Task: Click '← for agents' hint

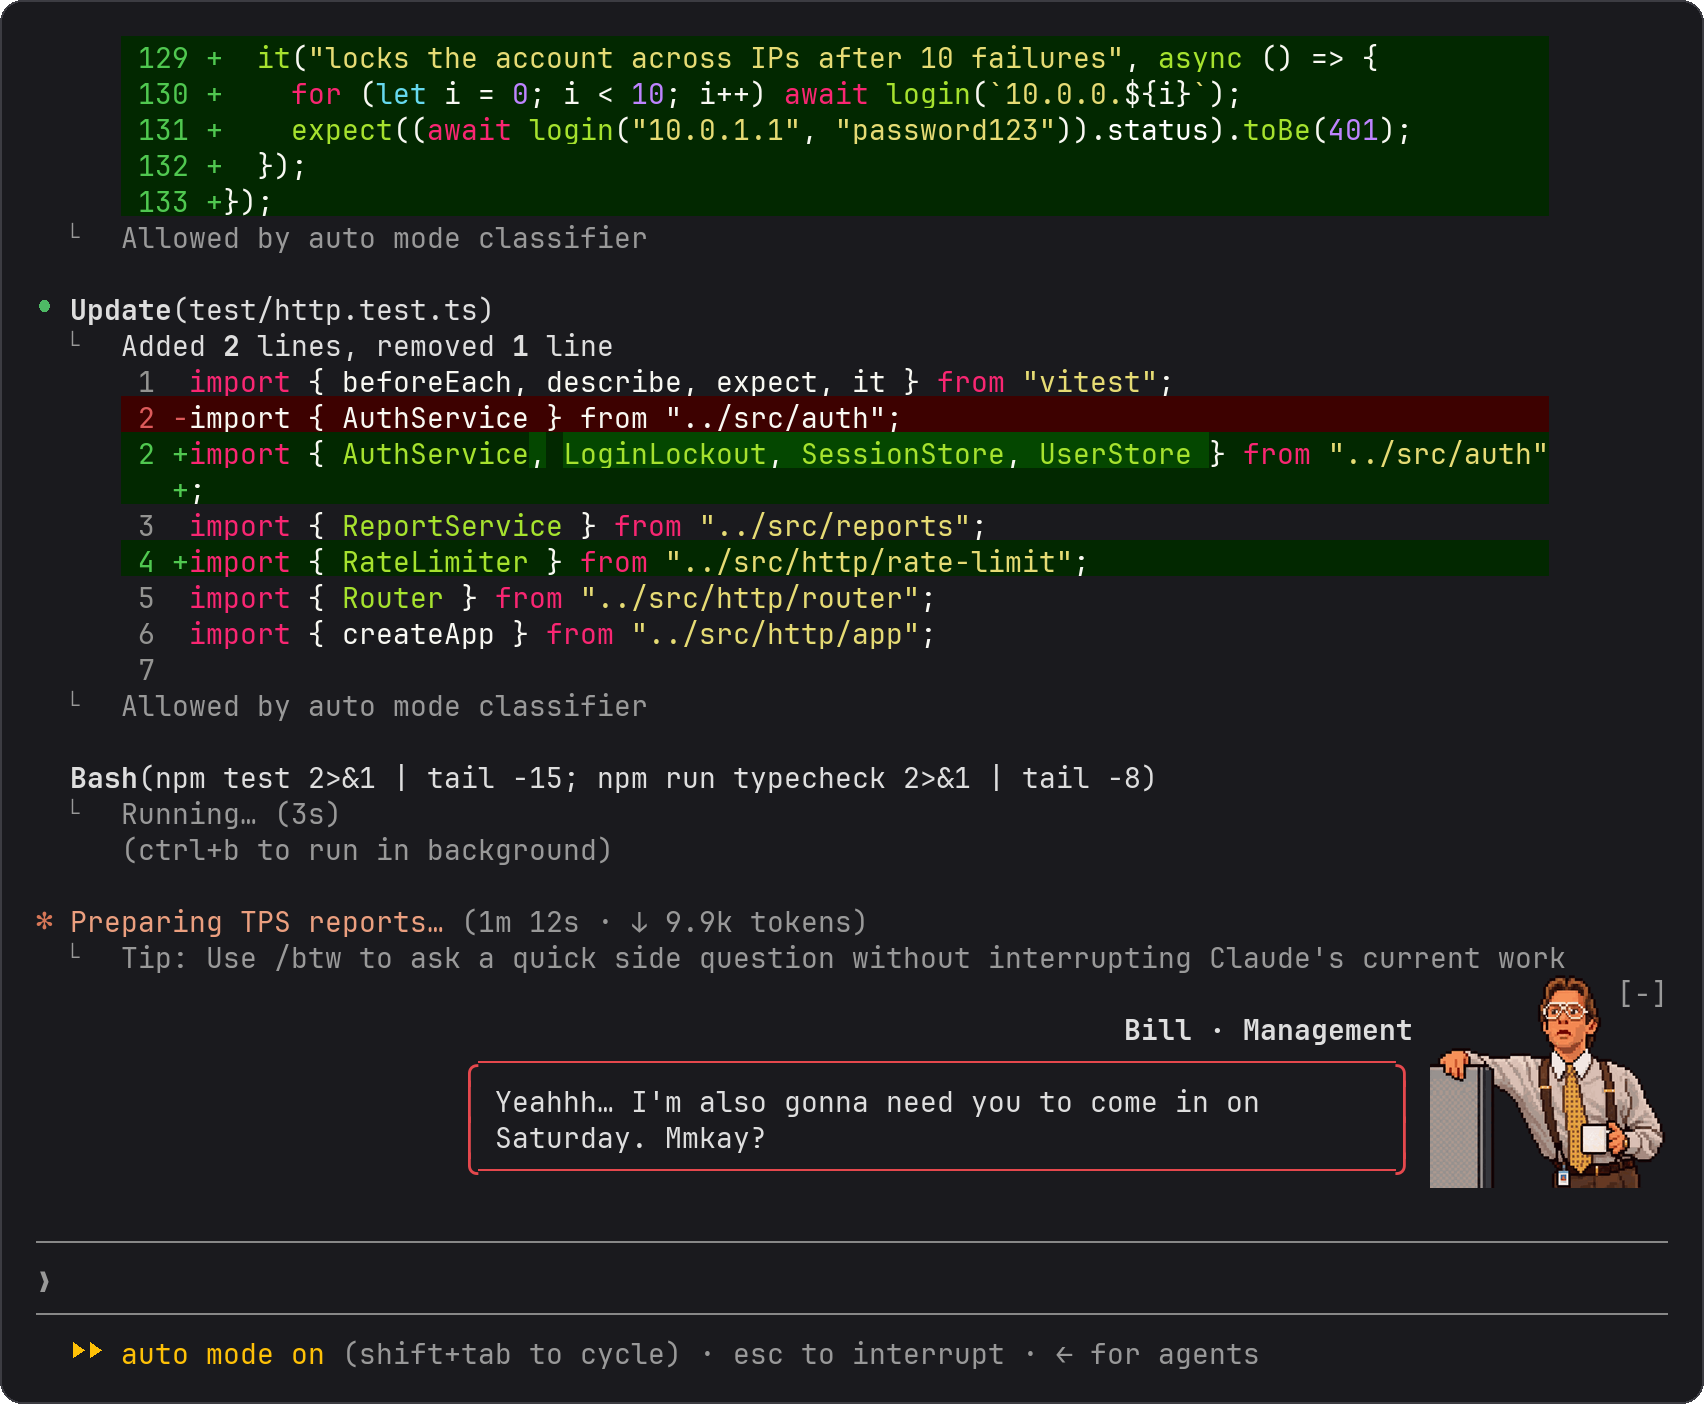Action: tap(1157, 1354)
